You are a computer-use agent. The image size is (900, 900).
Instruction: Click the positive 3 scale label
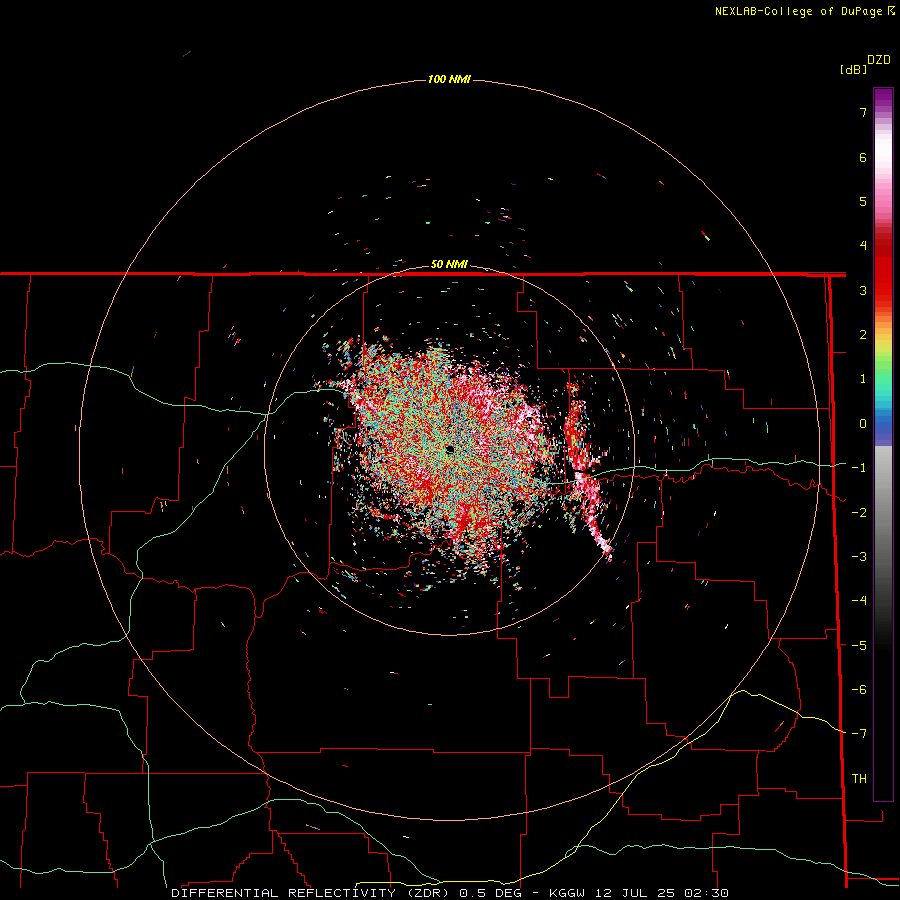[863, 290]
